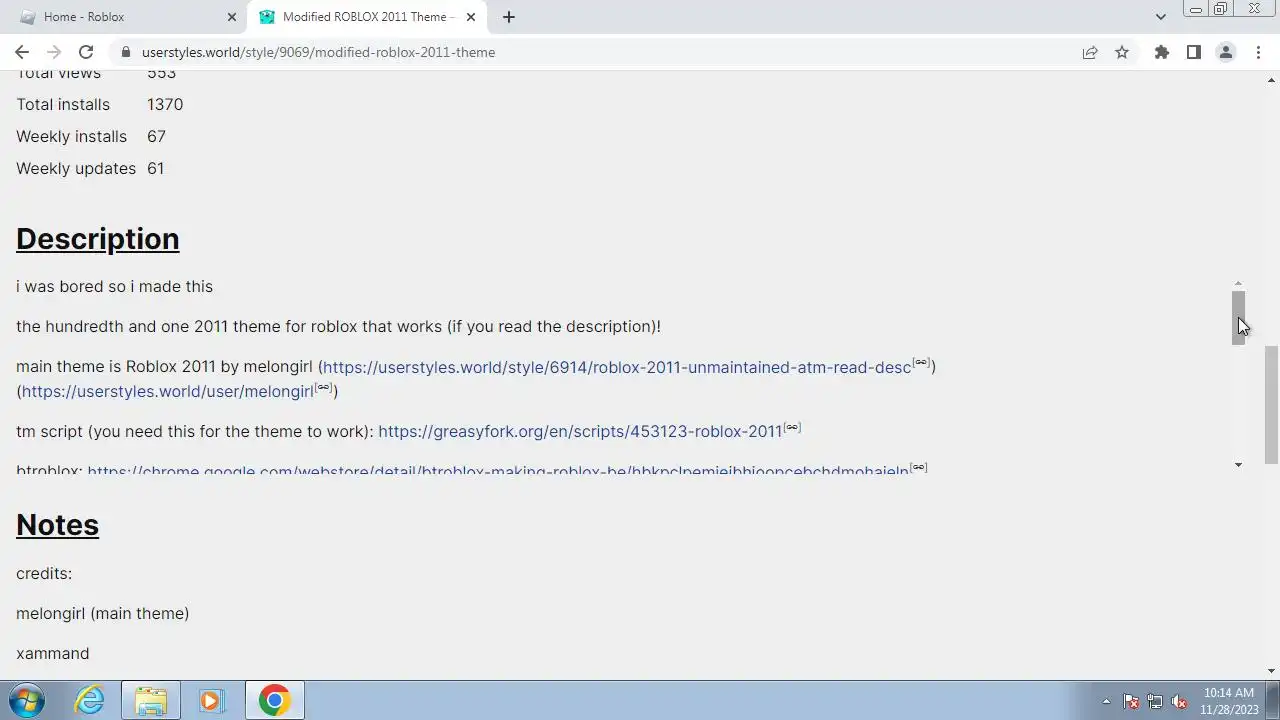Select the Weekly installs value 67
Image resolution: width=1280 pixels, height=720 pixels.
click(x=156, y=136)
